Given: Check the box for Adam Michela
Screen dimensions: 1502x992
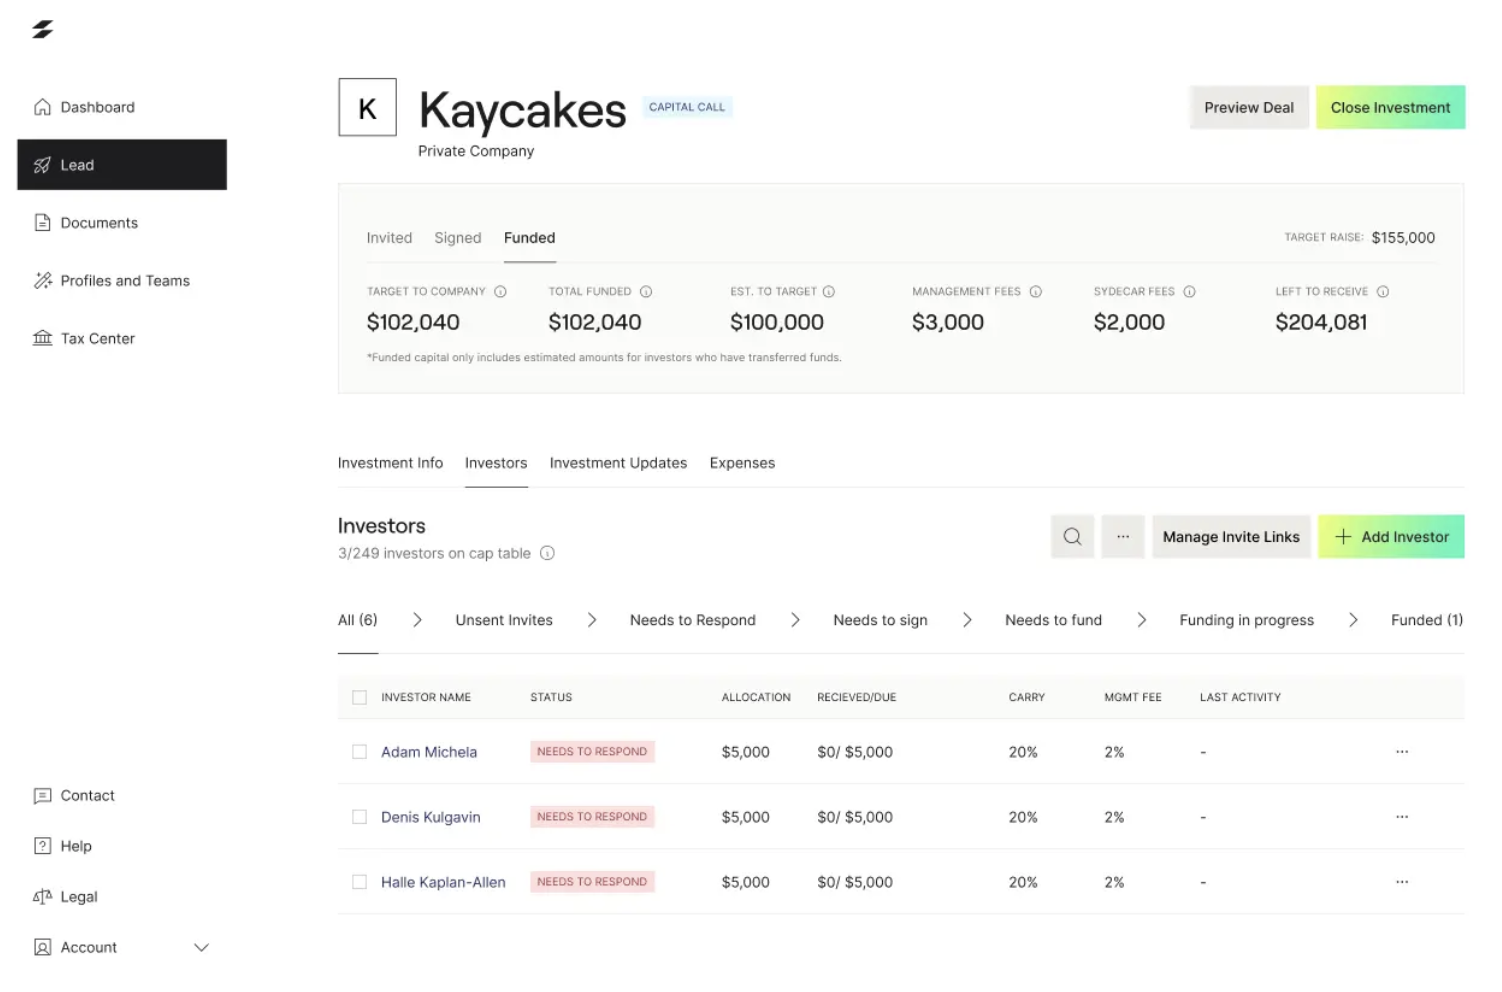Looking at the screenshot, I should click(x=360, y=752).
